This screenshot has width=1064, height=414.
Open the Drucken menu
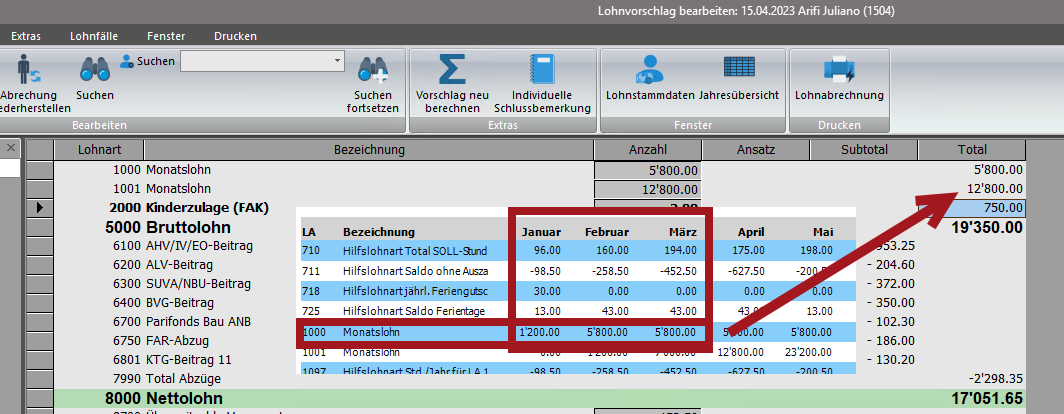pos(235,36)
